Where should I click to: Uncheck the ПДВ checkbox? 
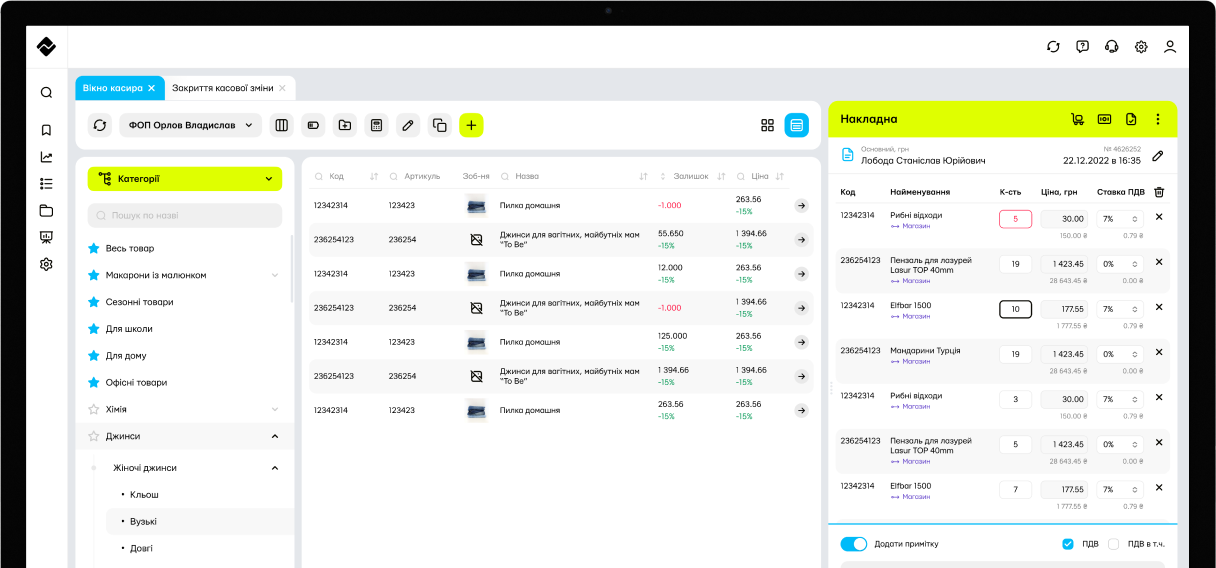point(1067,544)
